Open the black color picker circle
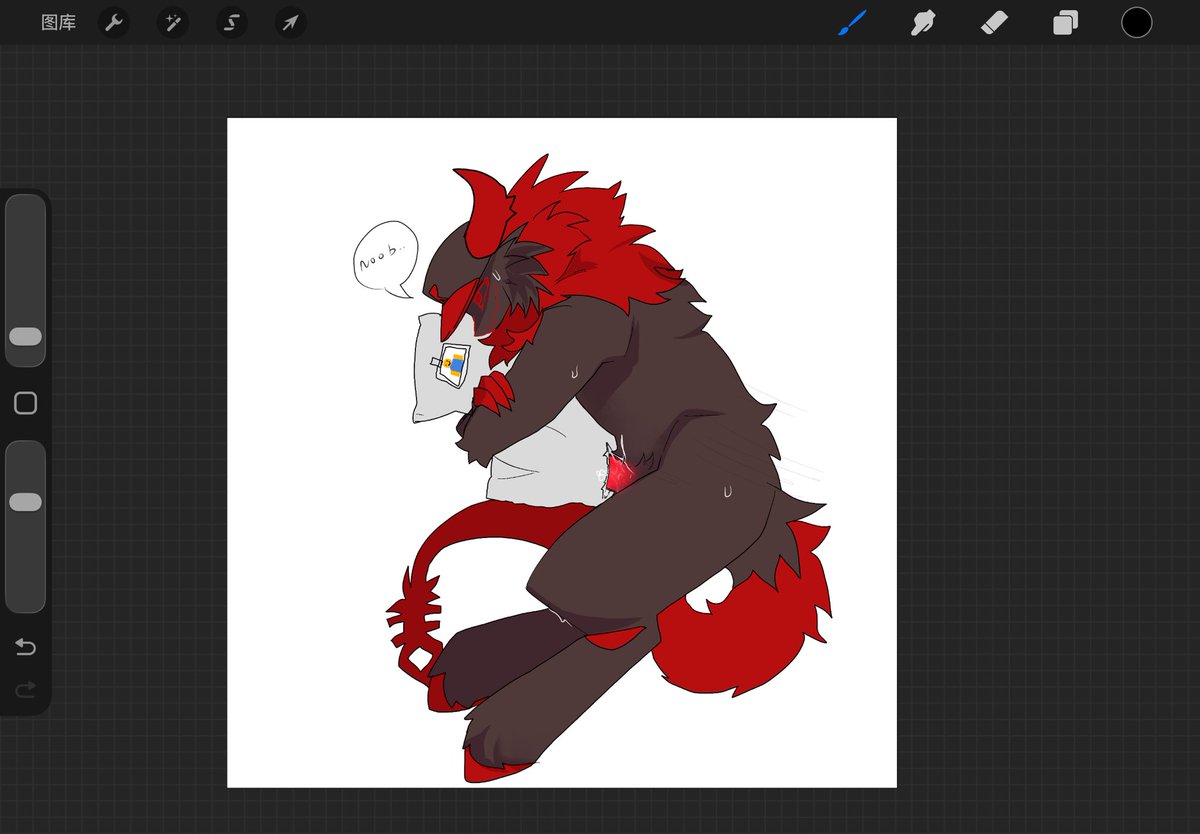The height and width of the screenshot is (834, 1200). 1136,22
